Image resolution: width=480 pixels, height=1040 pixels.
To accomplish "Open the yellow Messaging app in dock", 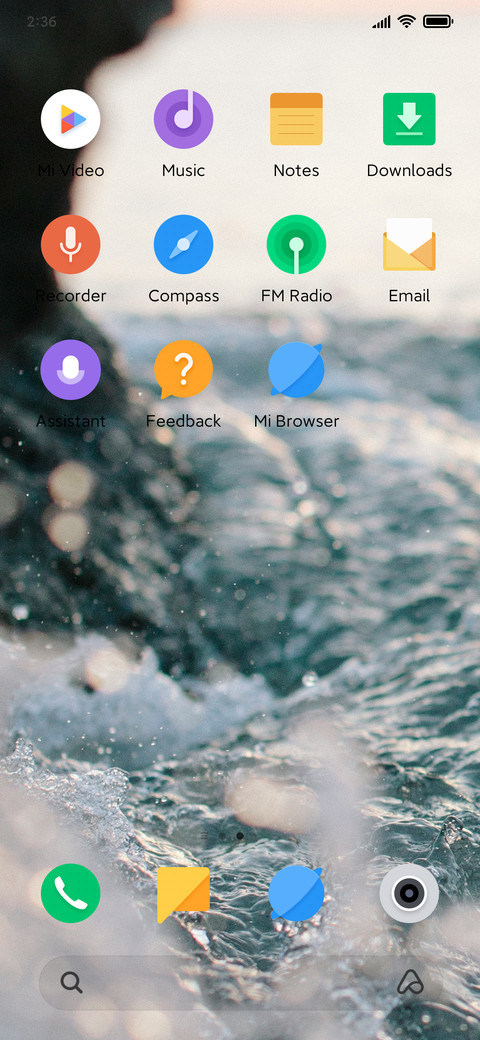I will [184, 894].
